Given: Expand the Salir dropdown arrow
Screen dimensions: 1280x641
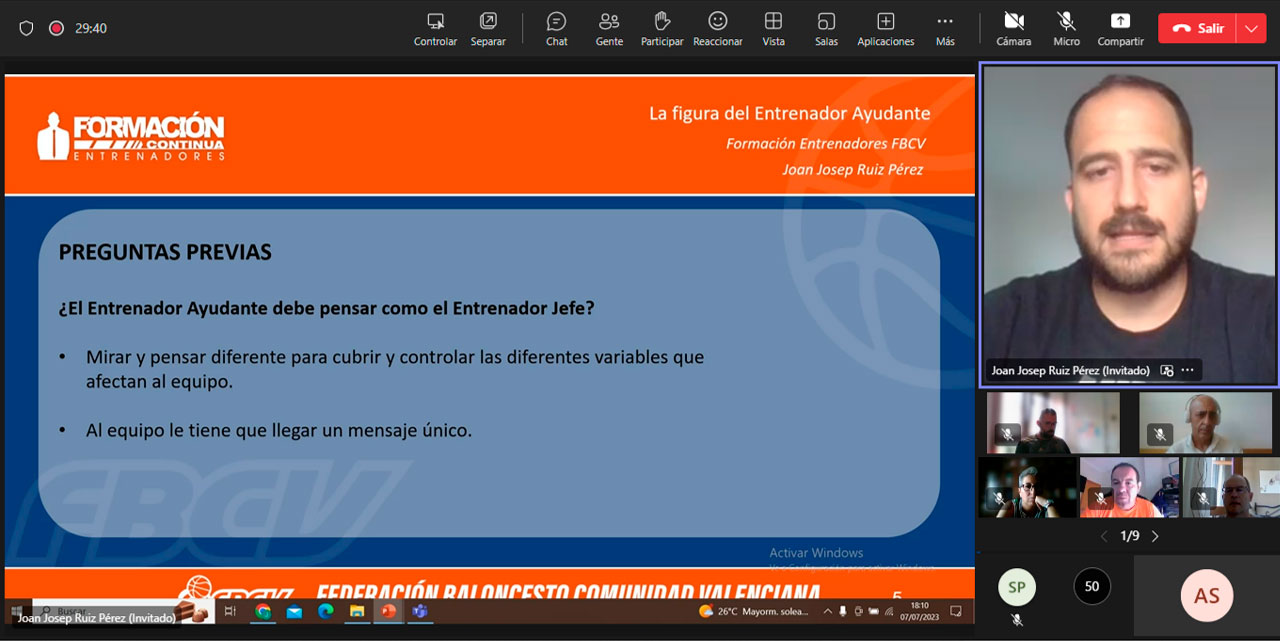Looking at the screenshot, I should pyautogui.click(x=1252, y=28).
